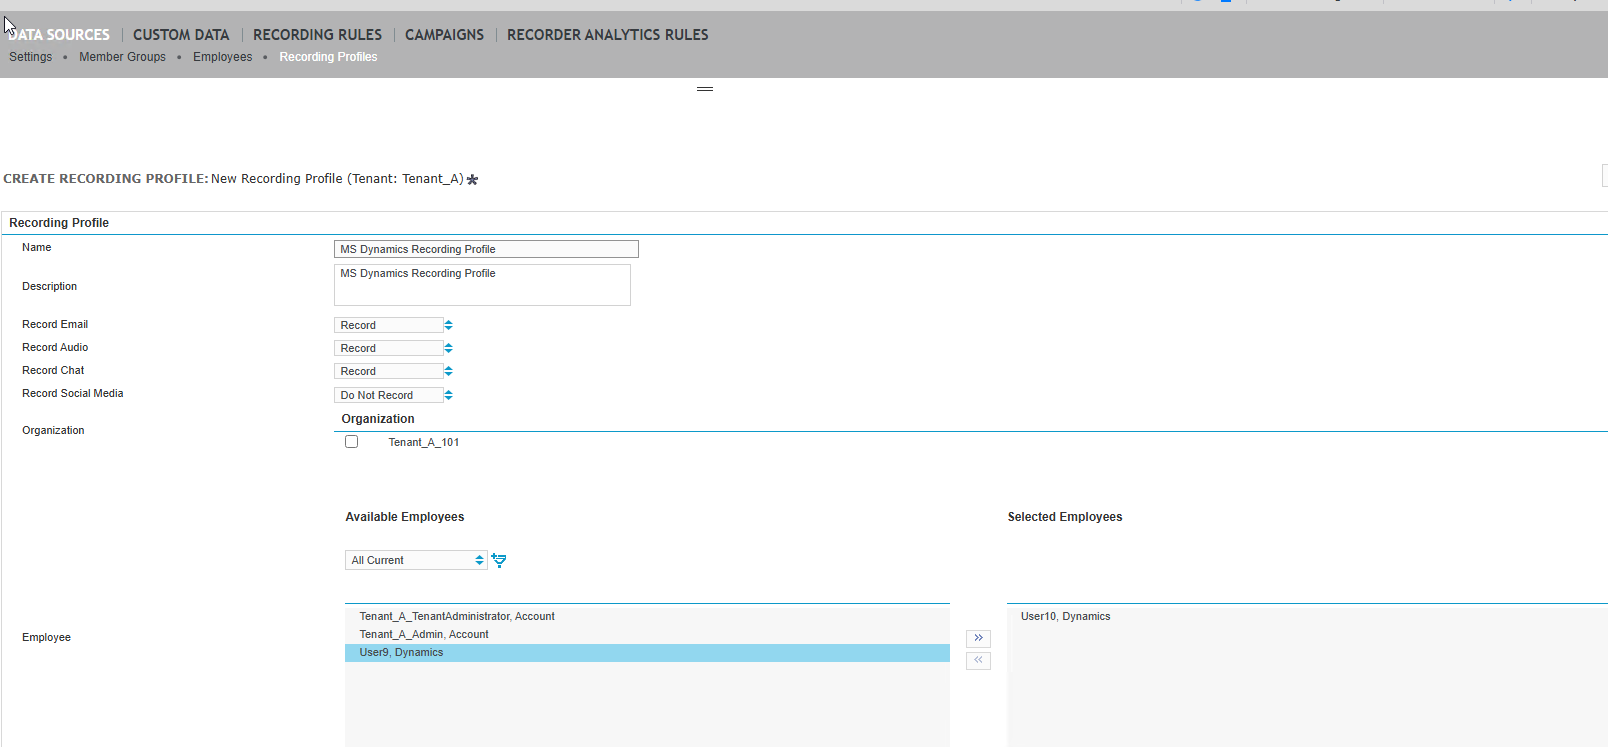The width and height of the screenshot is (1608, 747).
Task: Go to the Member Groups submenu
Action: coord(123,57)
